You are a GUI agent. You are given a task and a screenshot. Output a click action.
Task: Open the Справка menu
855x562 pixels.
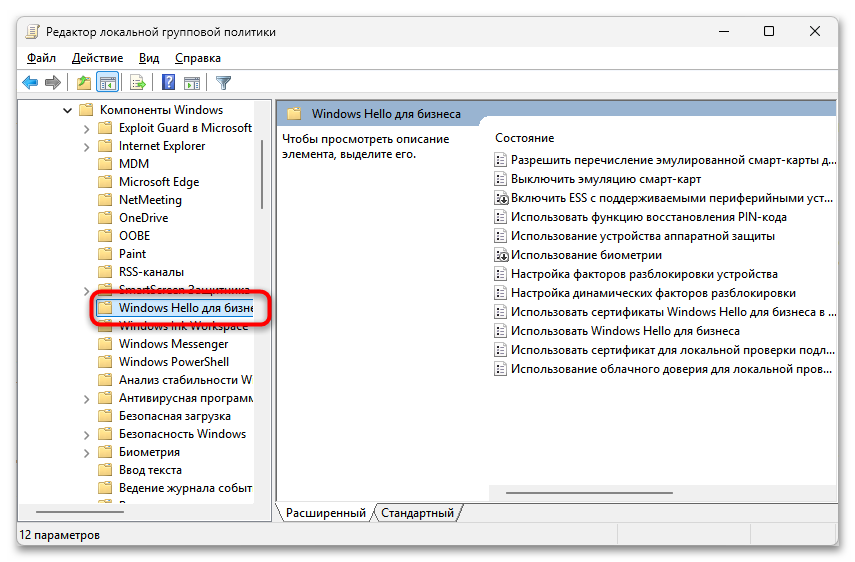coord(197,58)
